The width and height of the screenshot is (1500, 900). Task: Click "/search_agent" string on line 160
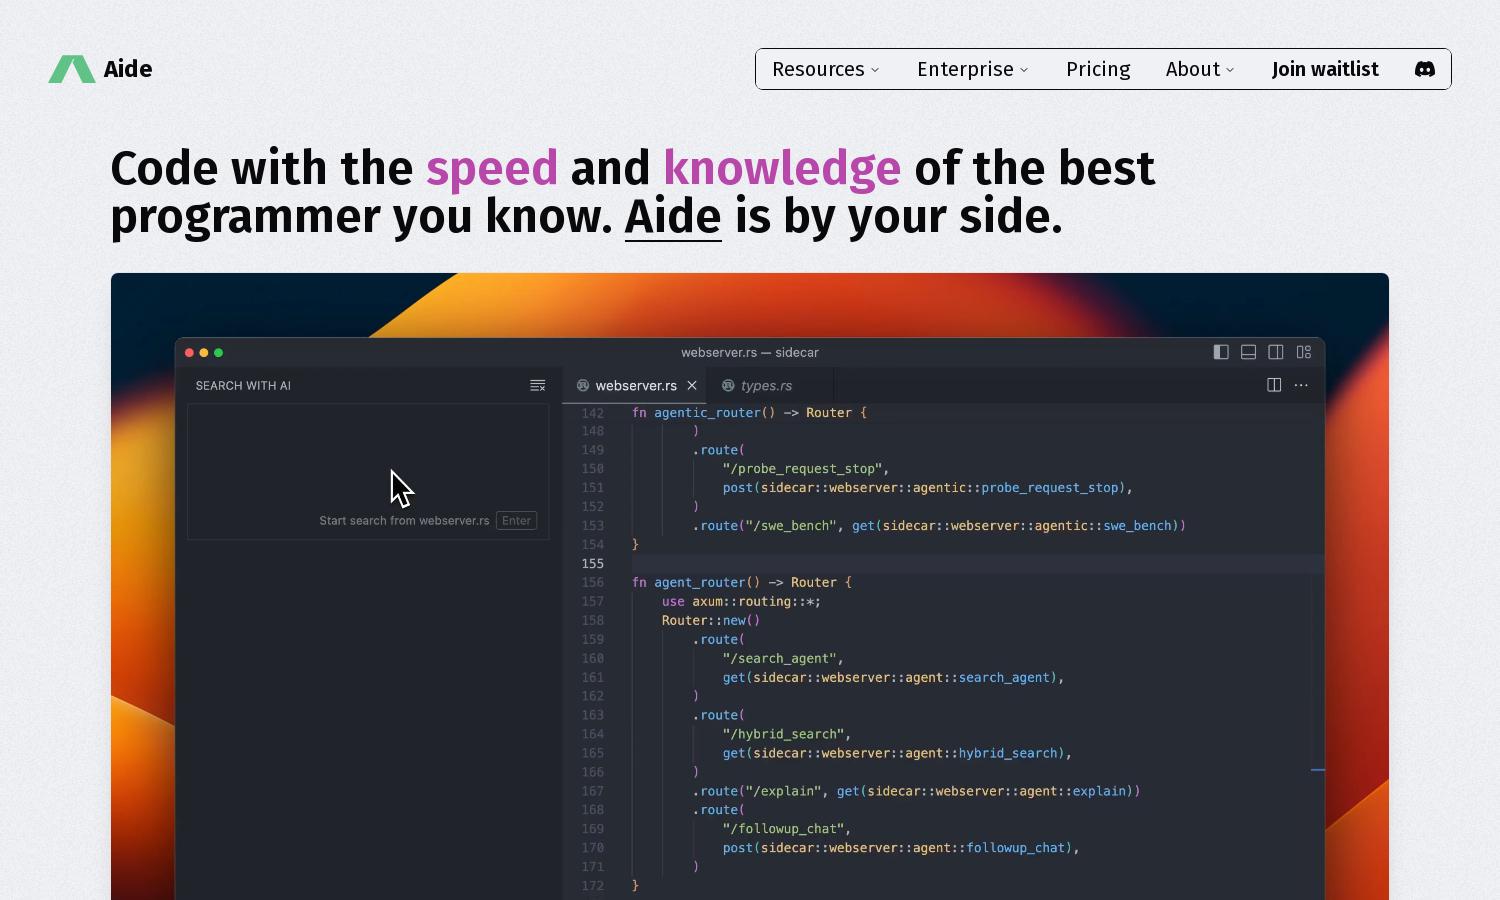[x=780, y=659]
